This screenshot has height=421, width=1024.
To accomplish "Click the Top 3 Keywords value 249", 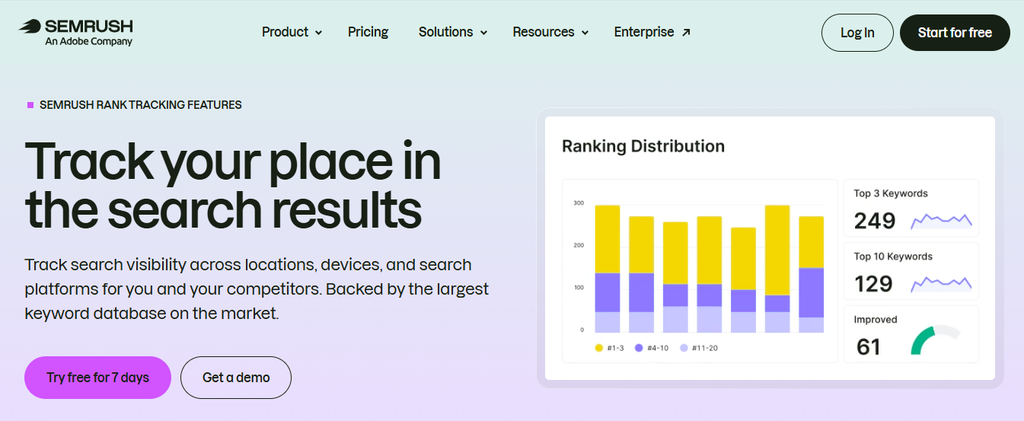I will coord(874,221).
